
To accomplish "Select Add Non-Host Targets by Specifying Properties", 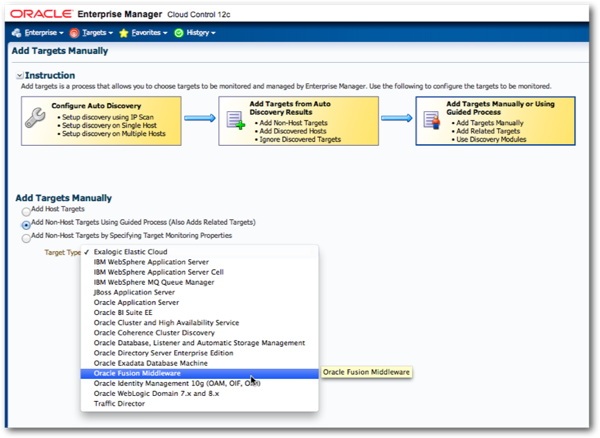I will click(x=26, y=236).
